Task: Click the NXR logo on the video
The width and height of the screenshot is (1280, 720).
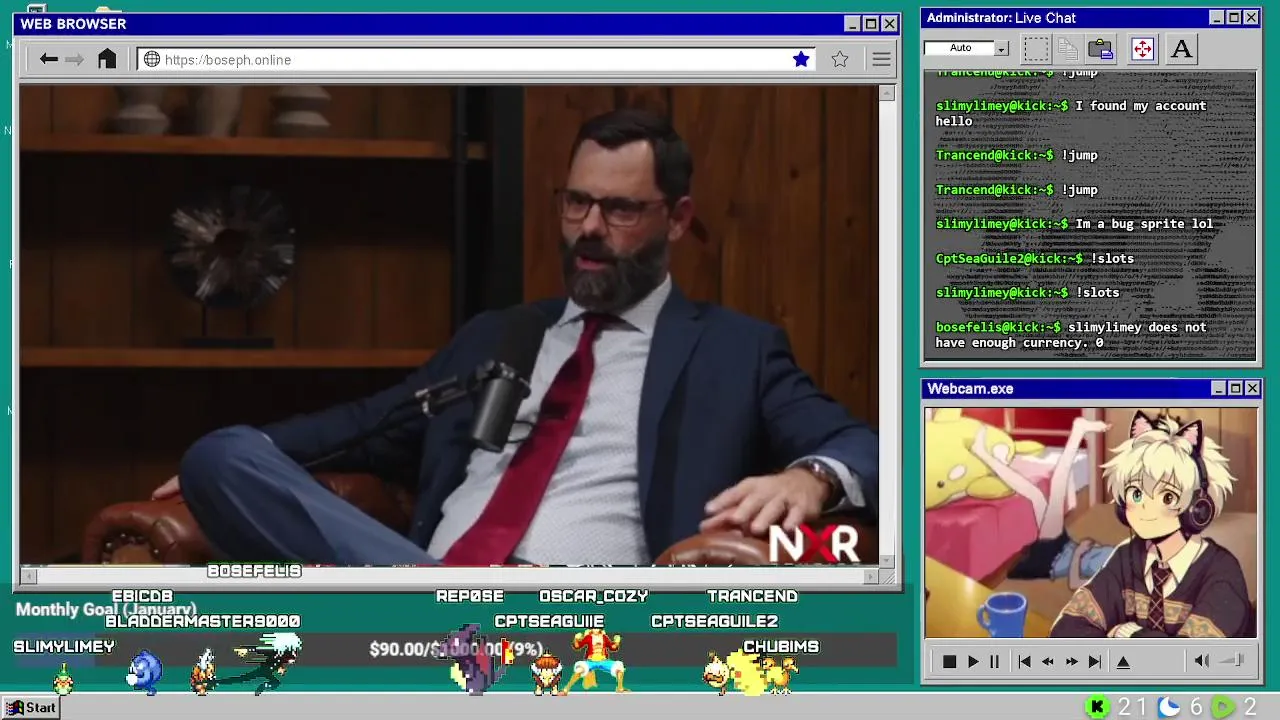Action: coord(812,544)
